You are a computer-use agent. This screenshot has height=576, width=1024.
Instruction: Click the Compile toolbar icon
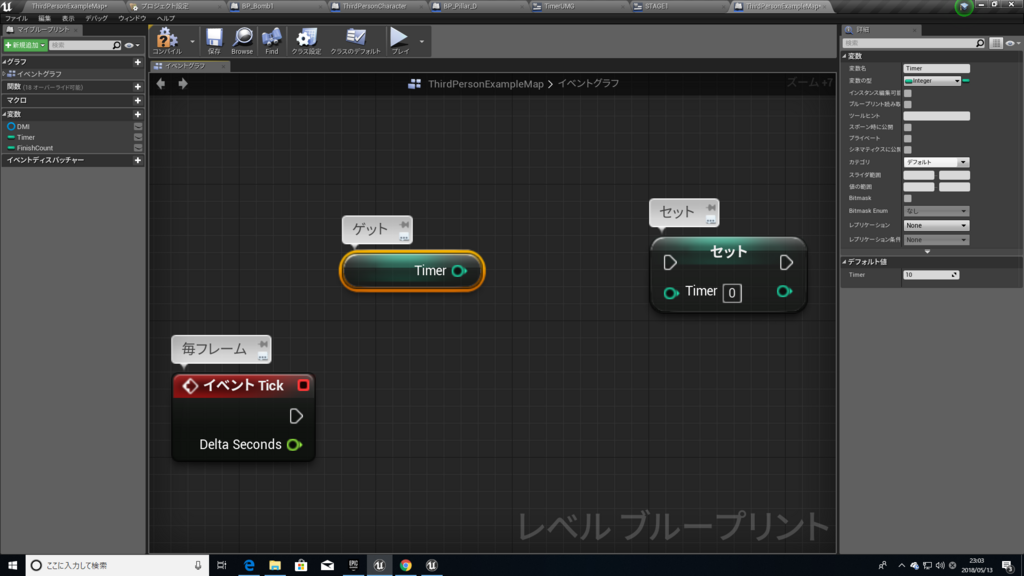[x=167, y=38]
